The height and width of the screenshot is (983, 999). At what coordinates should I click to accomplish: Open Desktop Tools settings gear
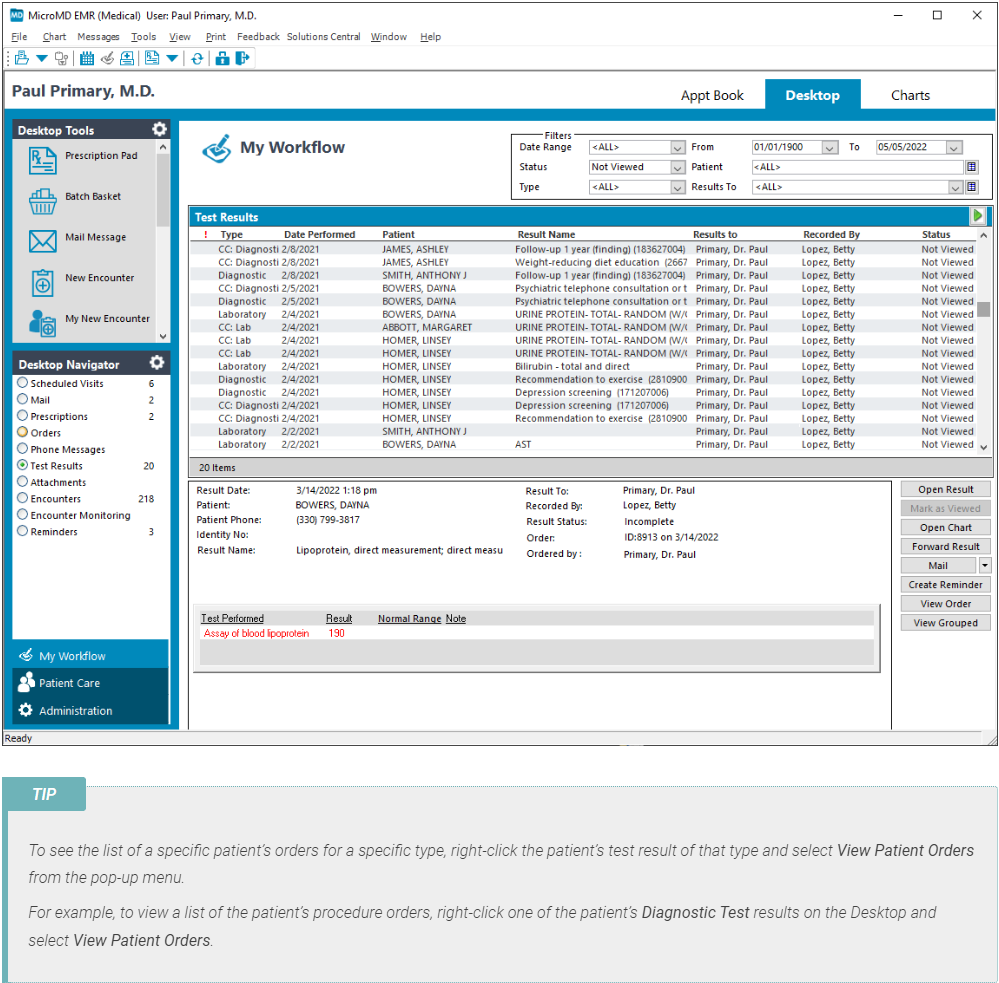click(159, 129)
